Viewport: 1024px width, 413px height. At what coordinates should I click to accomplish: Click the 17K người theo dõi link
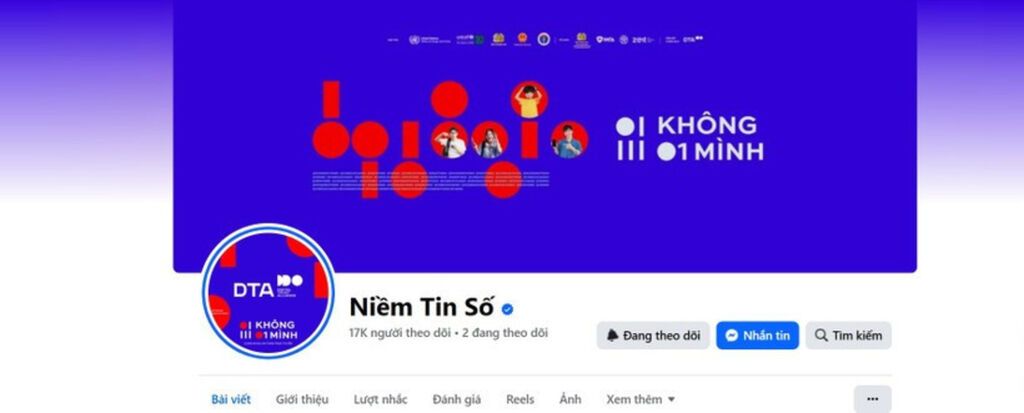tap(400, 333)
